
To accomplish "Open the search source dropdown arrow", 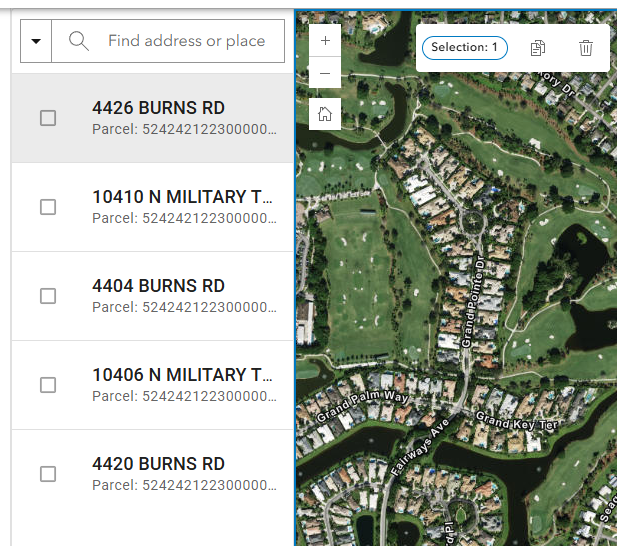I will coord(36,41).
